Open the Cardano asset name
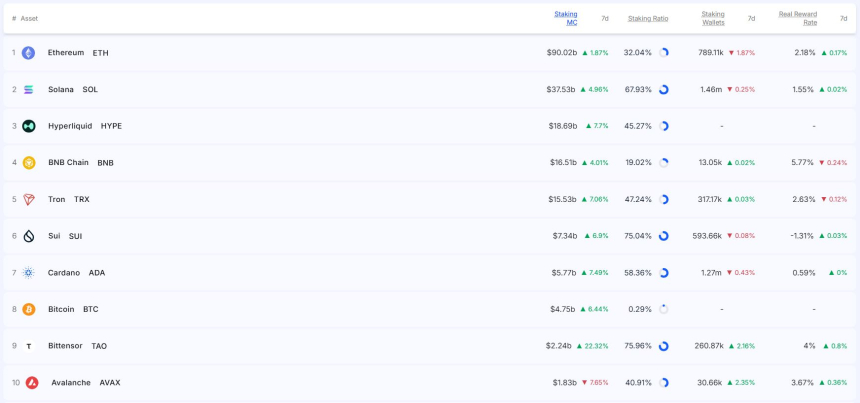Image resolution: width=860 pixels, height=403 pixels. point(64,273)
